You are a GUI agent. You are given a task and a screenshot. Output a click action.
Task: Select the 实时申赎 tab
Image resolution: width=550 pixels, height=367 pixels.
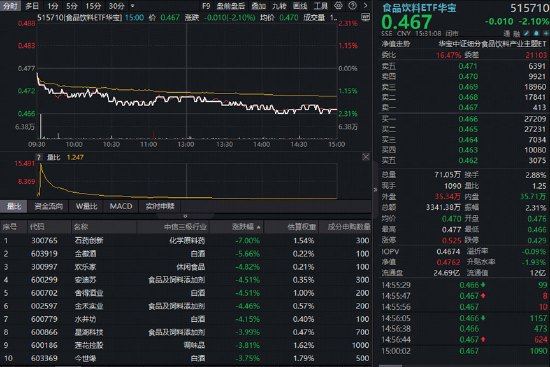pos(160,206)
